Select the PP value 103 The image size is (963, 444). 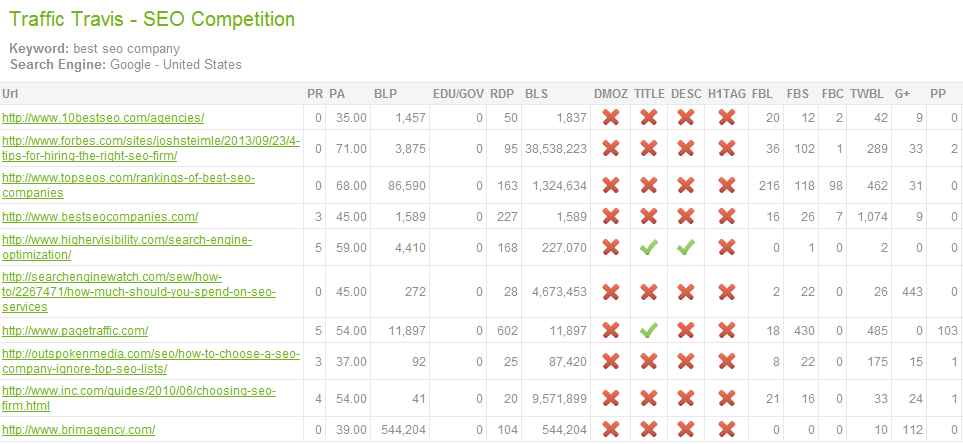[947, 331]
